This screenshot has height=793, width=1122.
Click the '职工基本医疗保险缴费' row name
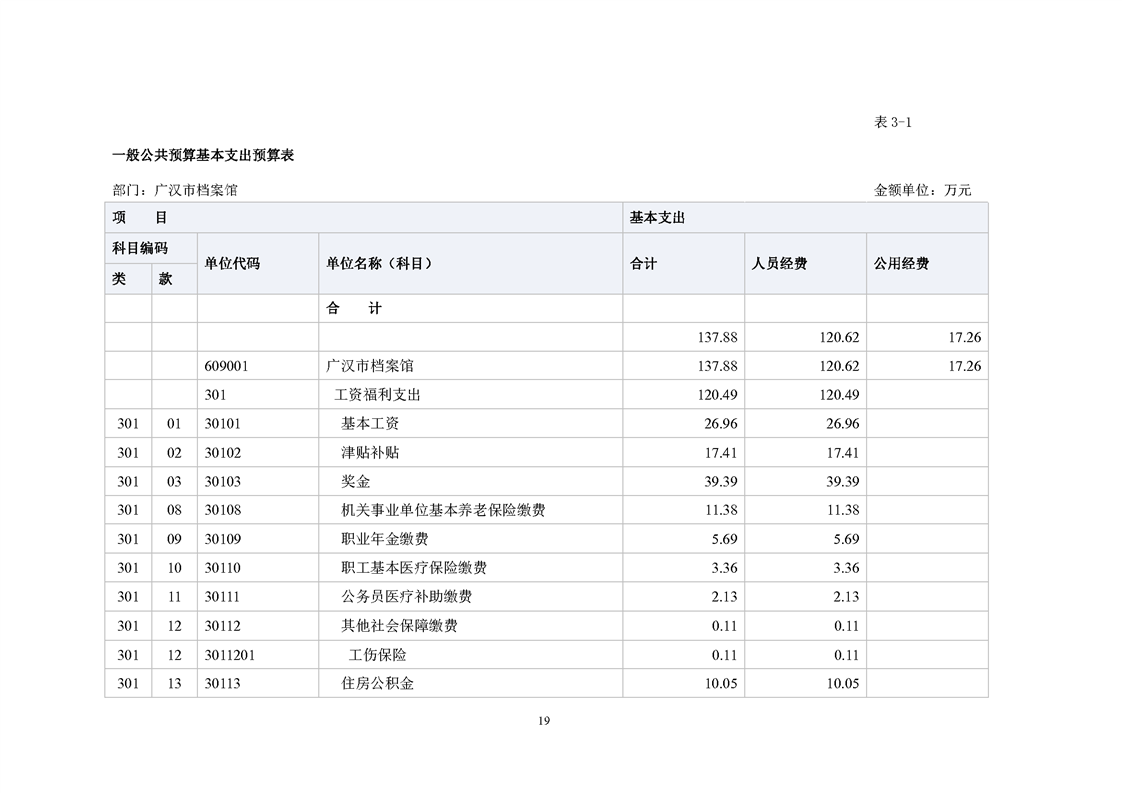tap(414, 568)
